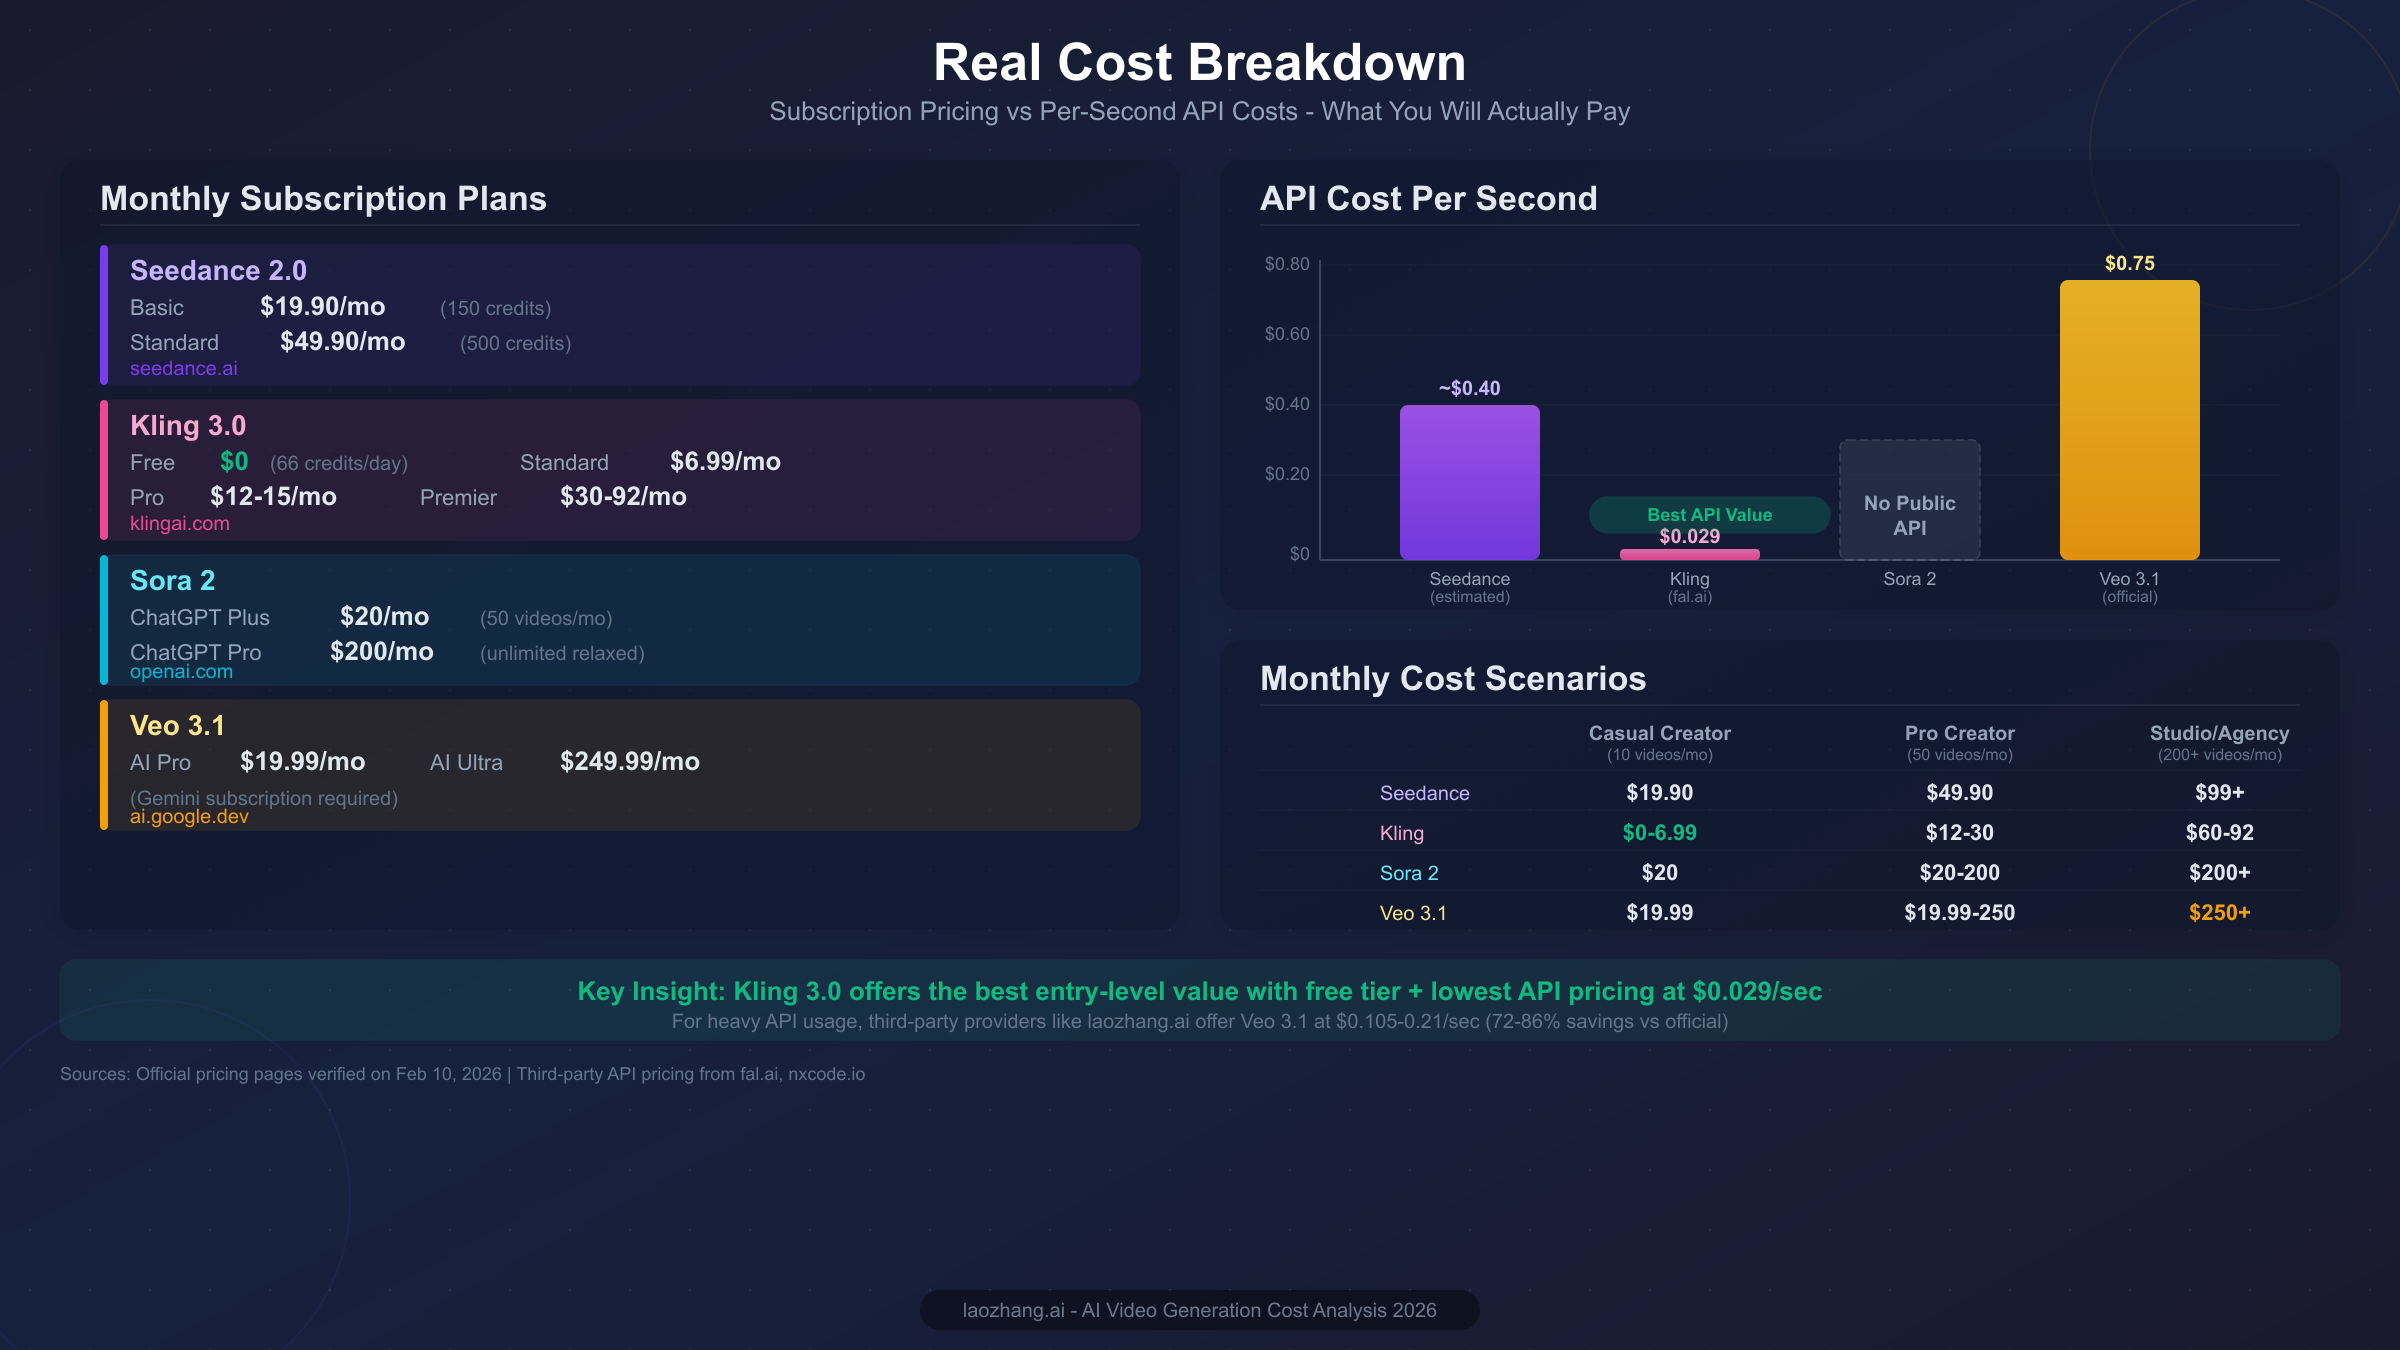Click the yellow Veo 3.1 $0.75 bar

tap(2130, 420)
